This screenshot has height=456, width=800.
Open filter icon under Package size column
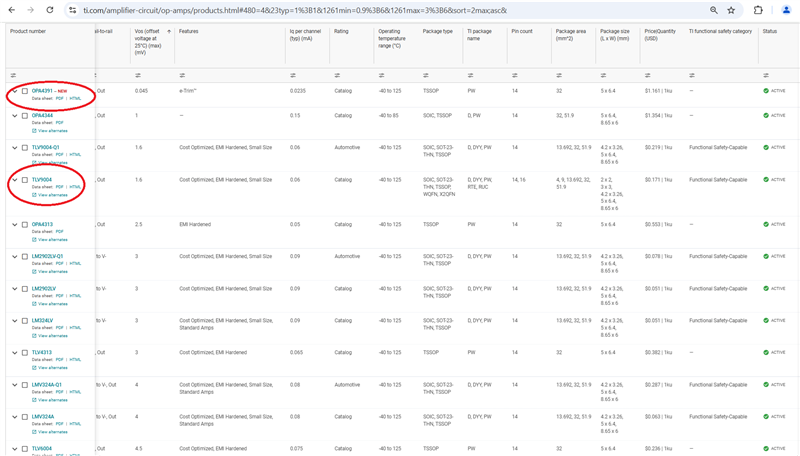[x=604, y=75]
